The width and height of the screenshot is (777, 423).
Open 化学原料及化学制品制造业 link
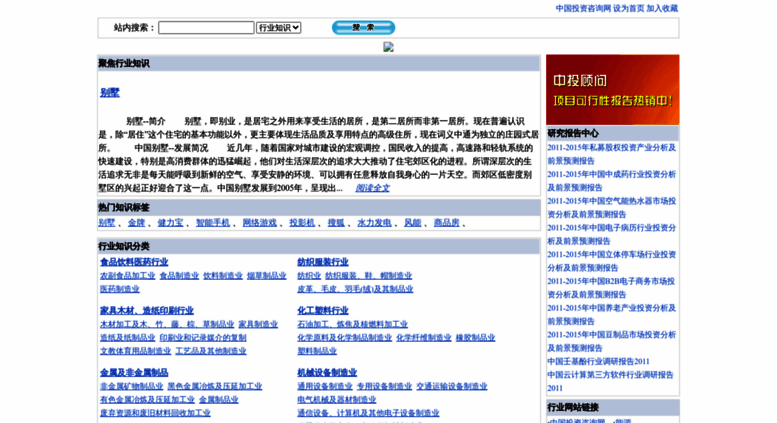(344, 338)
